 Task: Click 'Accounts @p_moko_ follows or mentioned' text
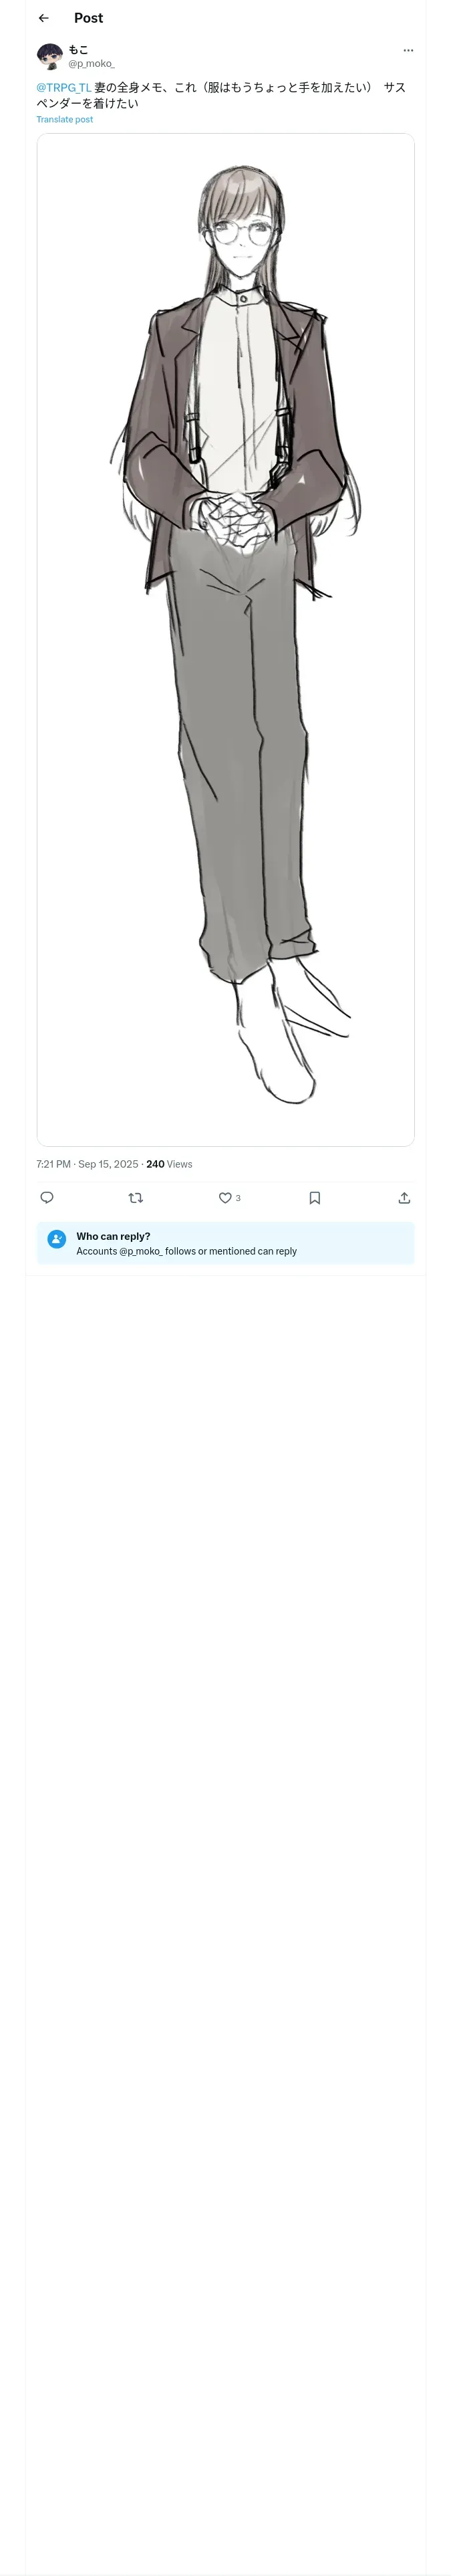[x=186, y=1251]
